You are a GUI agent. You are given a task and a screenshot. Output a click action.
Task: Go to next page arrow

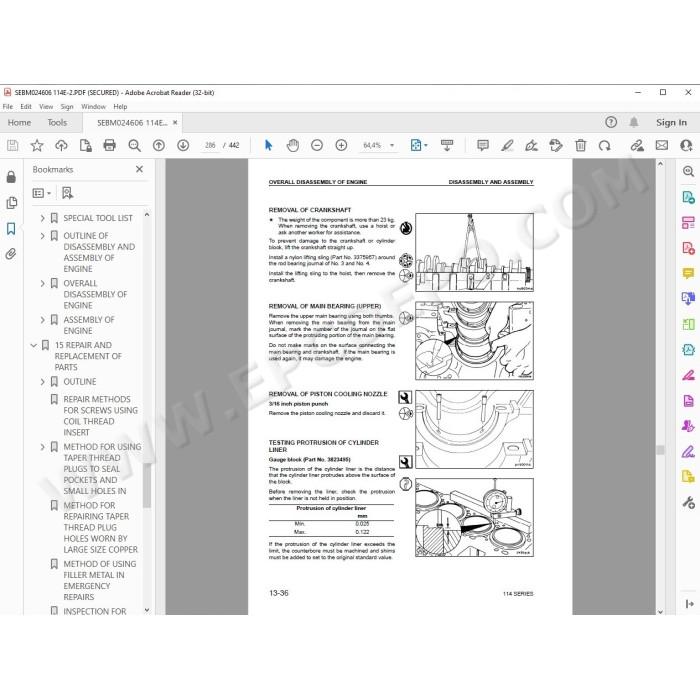click(x=183, y=145)
